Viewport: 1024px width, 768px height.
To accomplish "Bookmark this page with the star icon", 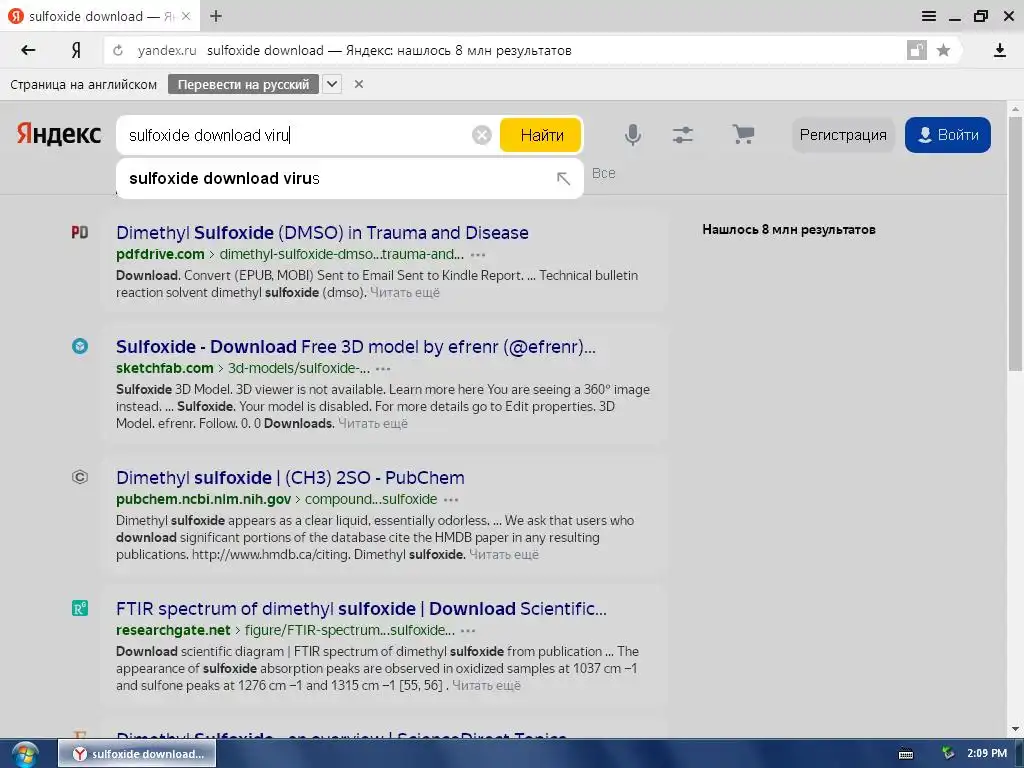I will 943,50.
